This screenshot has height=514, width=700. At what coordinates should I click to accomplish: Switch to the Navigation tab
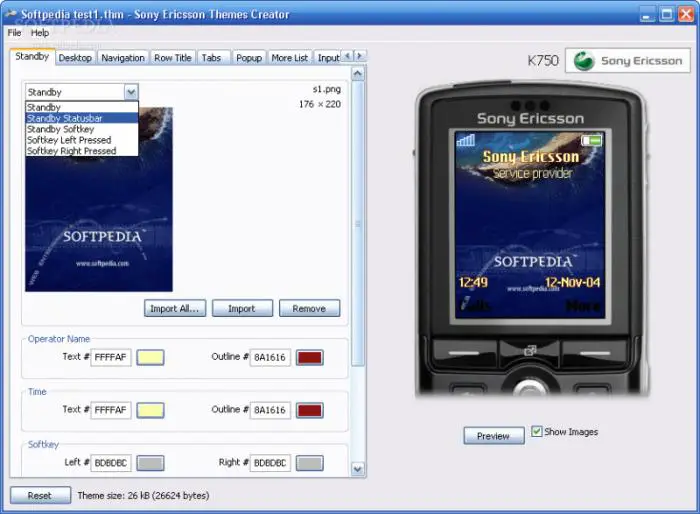123,58
